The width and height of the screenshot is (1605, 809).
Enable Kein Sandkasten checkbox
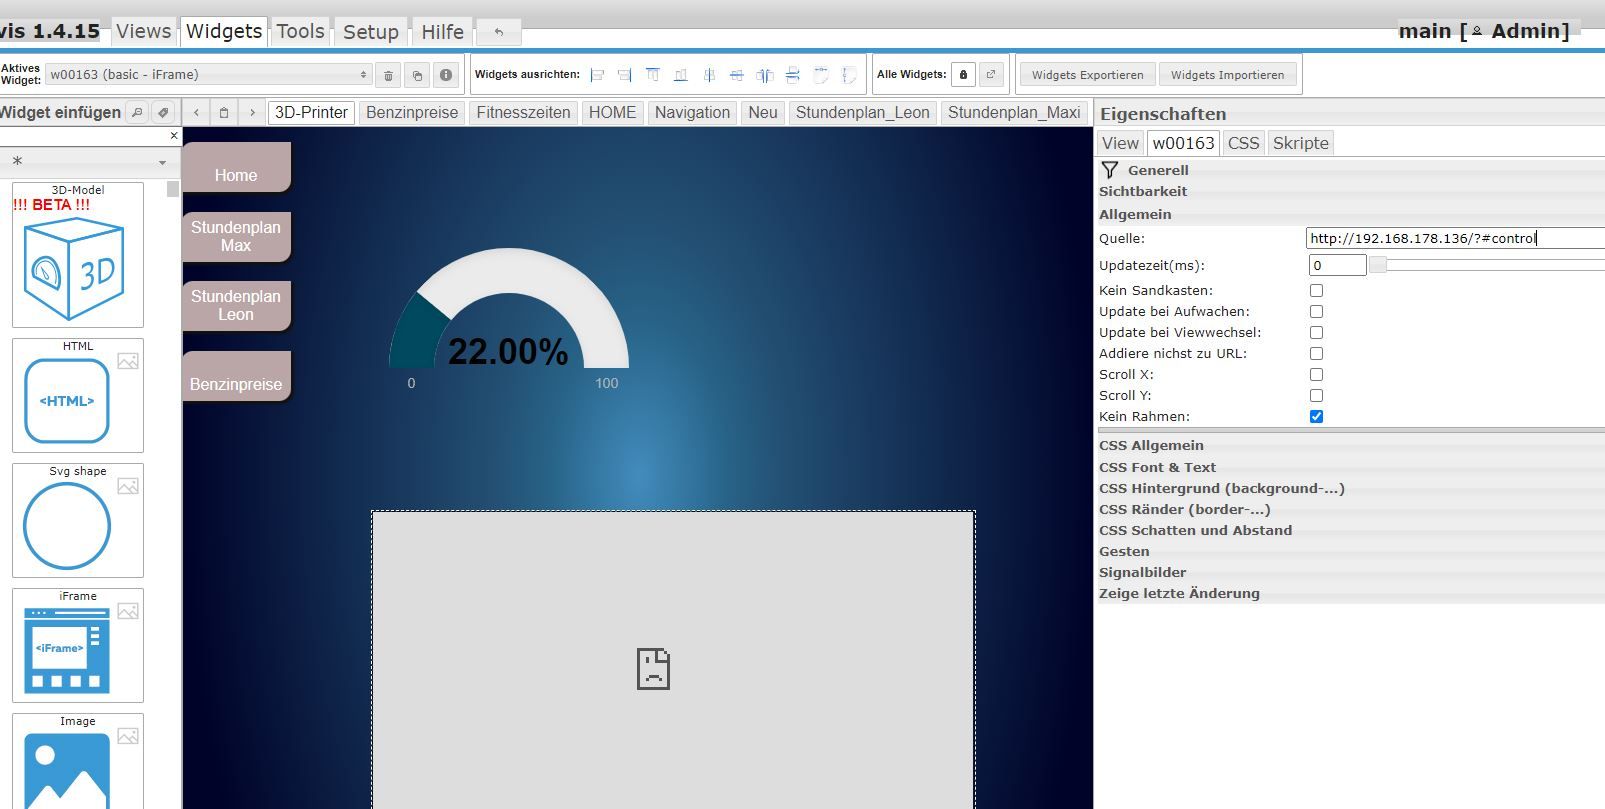click(x=1316, y=291)
